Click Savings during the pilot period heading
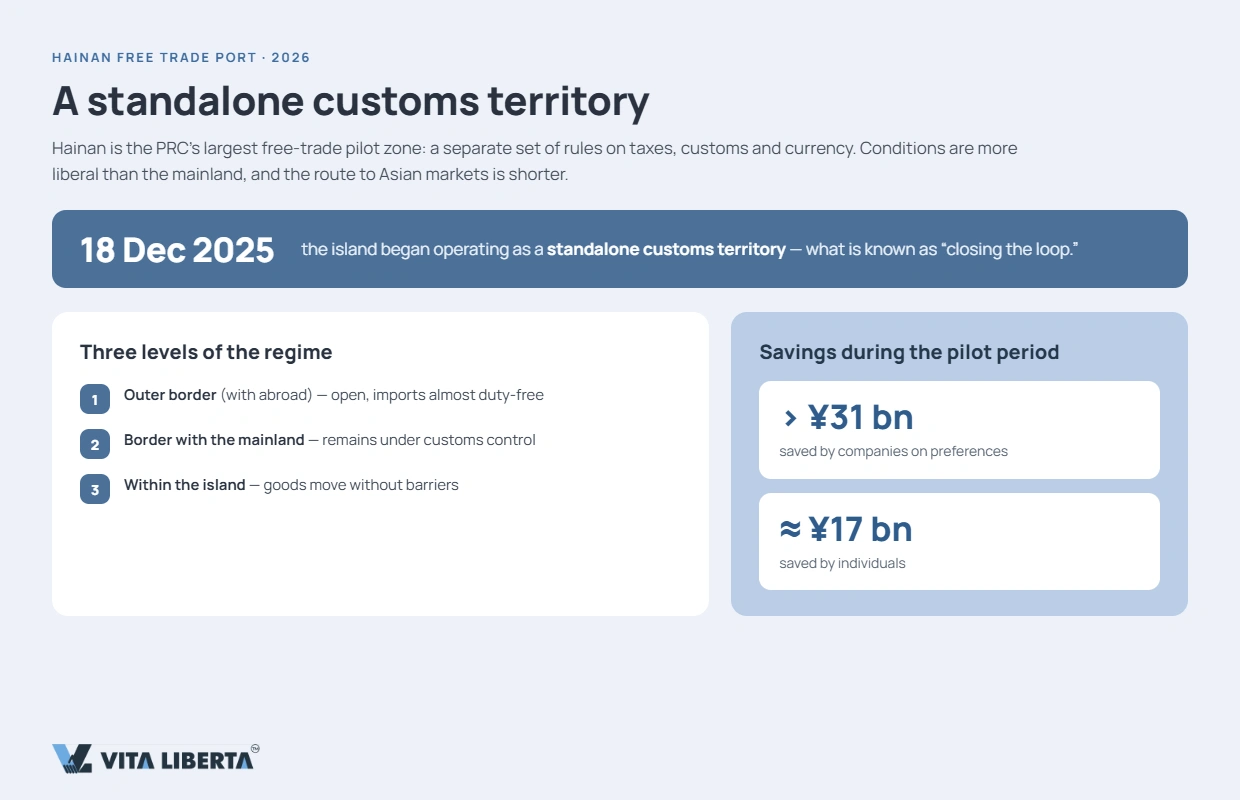Viewport: 1240px width, 800px height. pos(909,352)
